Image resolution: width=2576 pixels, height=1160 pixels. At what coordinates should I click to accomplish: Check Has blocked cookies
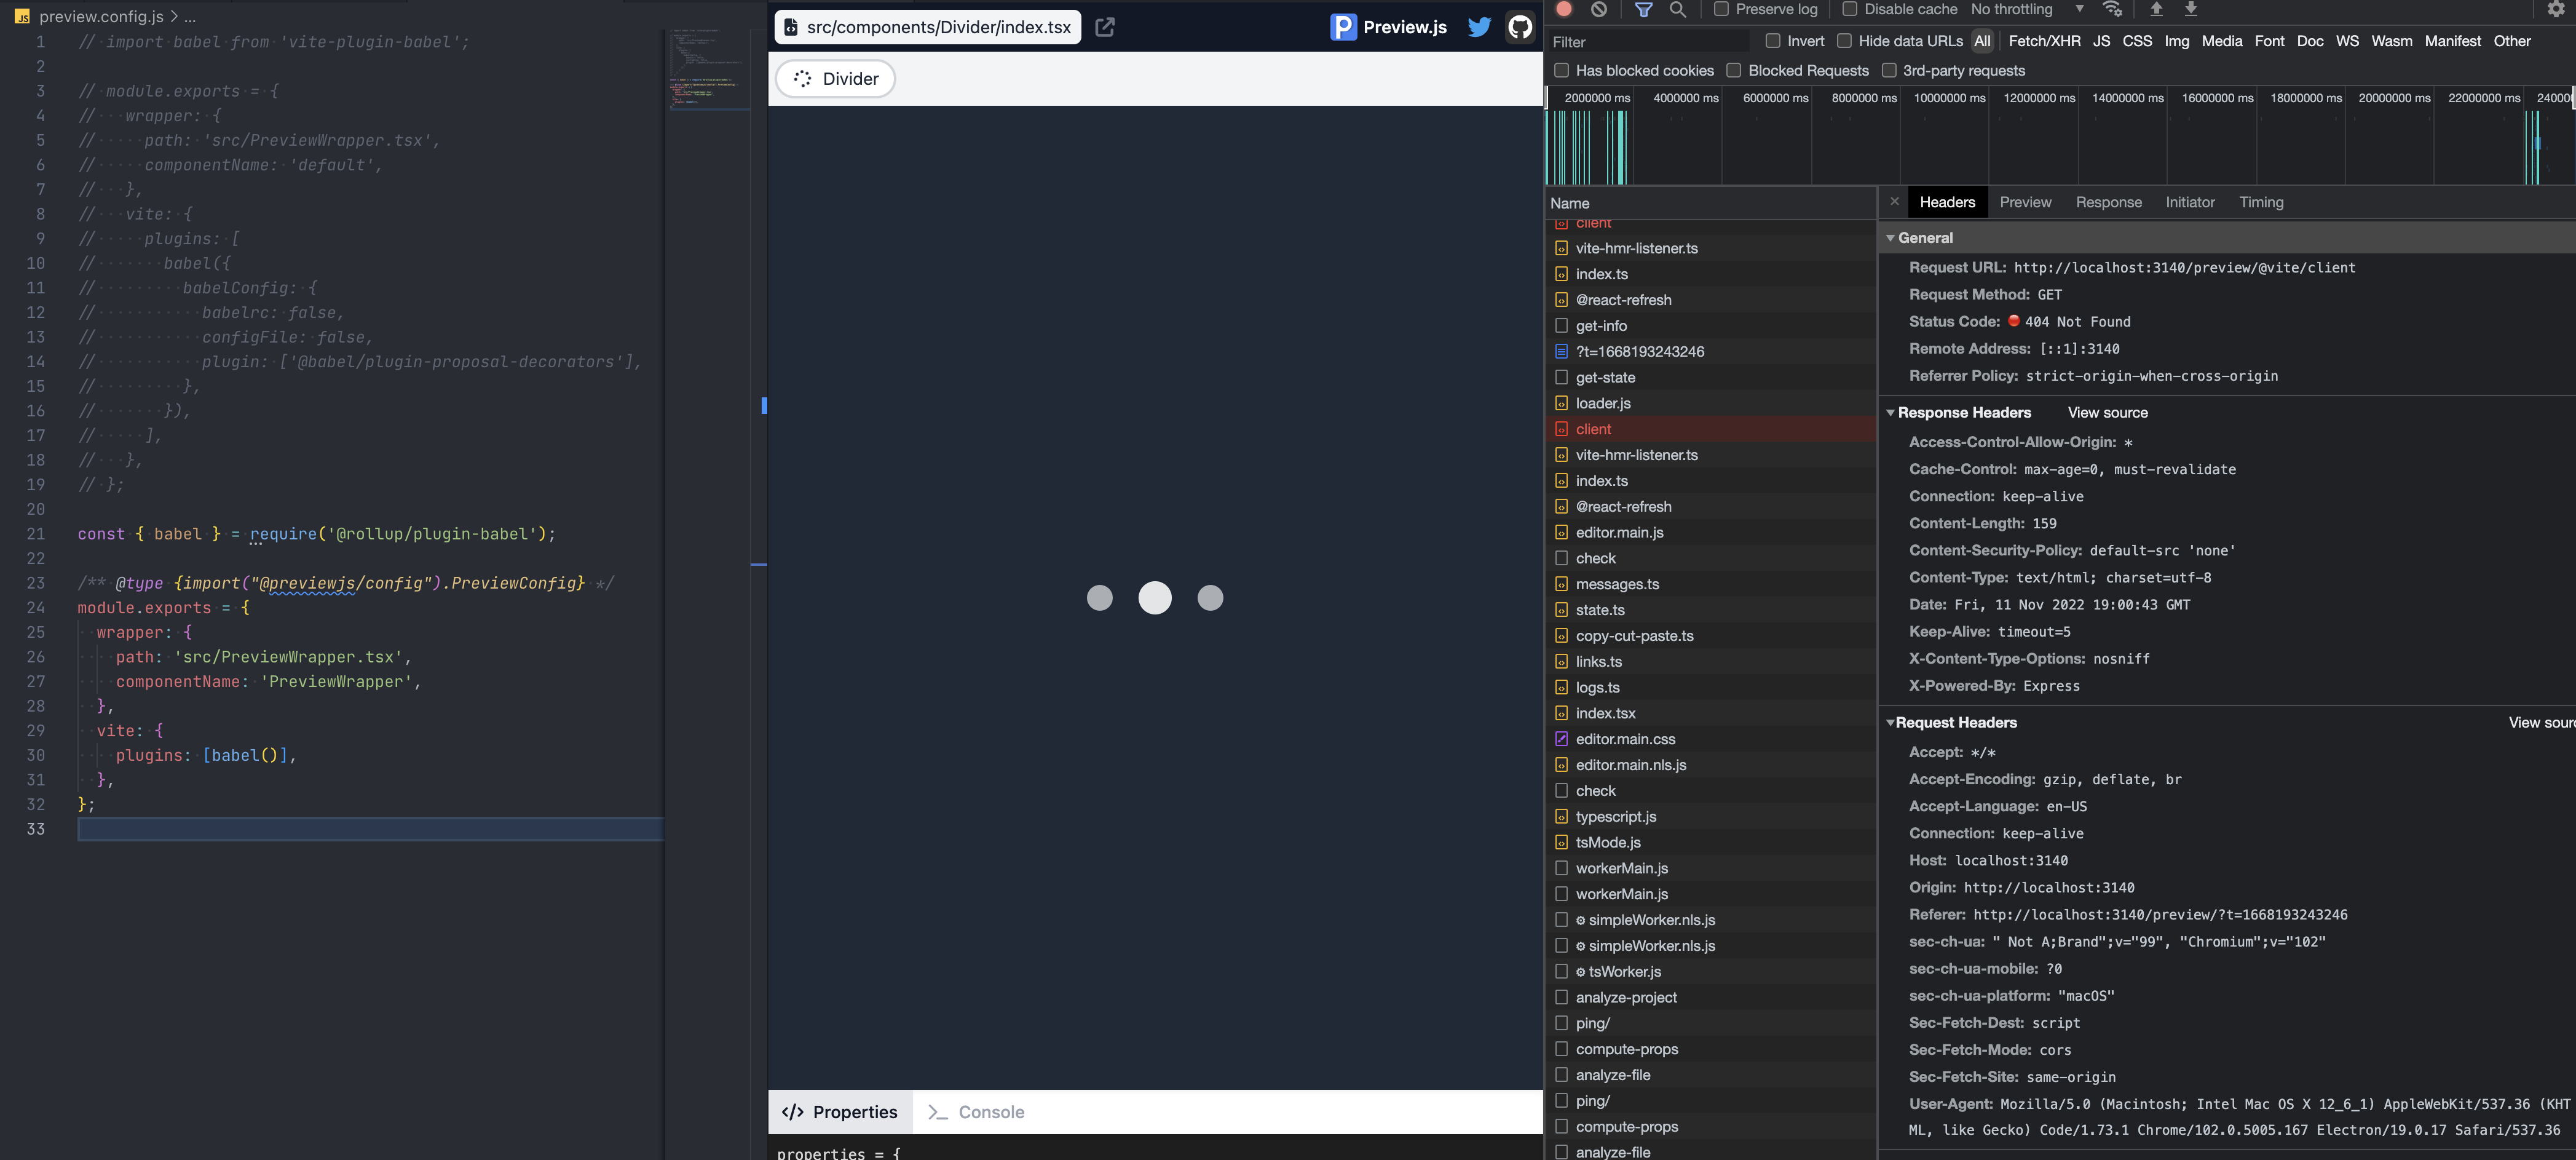pyautogui.click(x=1562, y=70)
